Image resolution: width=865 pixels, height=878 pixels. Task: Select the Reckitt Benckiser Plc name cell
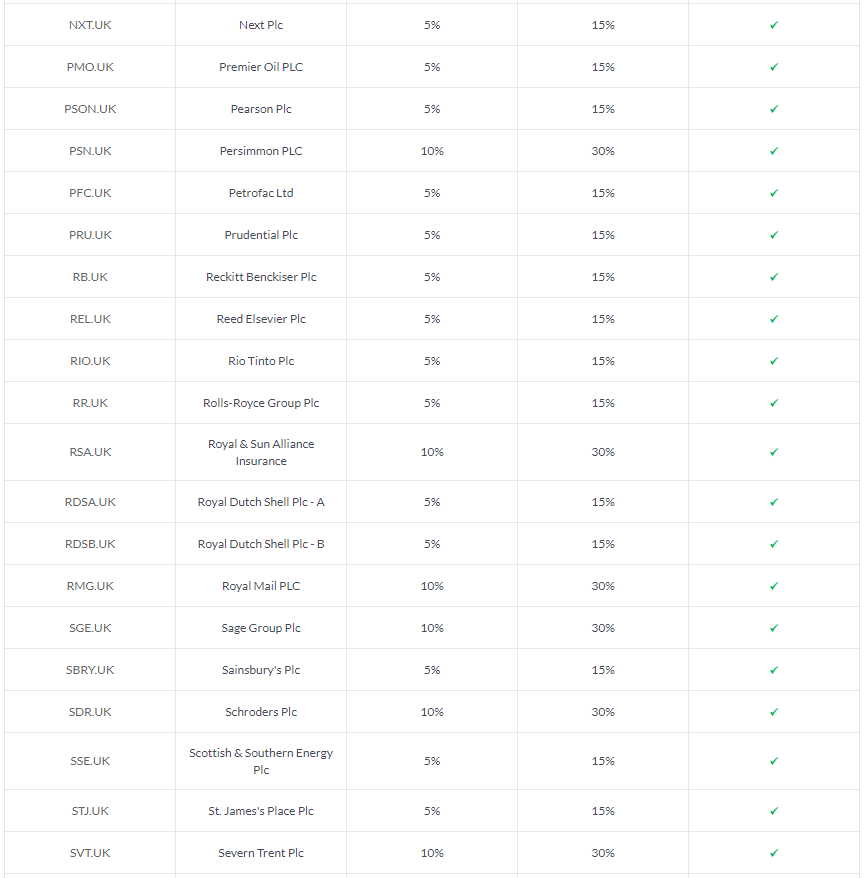[x=261, y=277]
